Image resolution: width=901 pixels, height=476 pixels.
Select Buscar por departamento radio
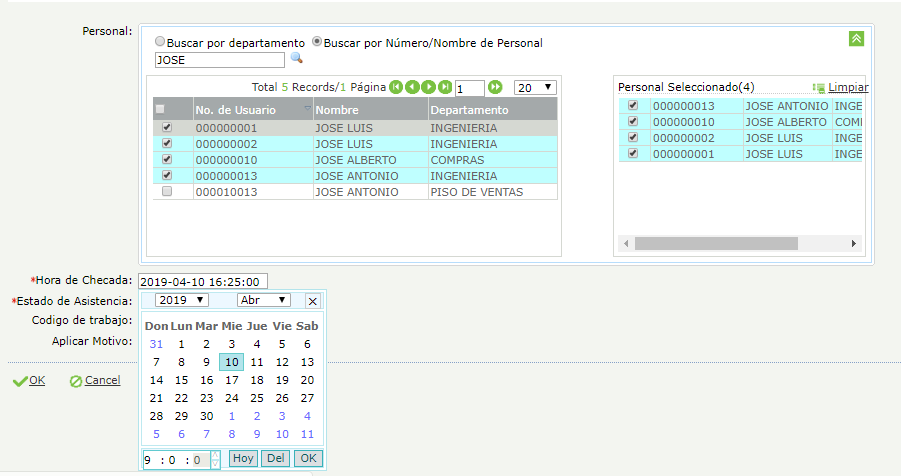[160, 41]
